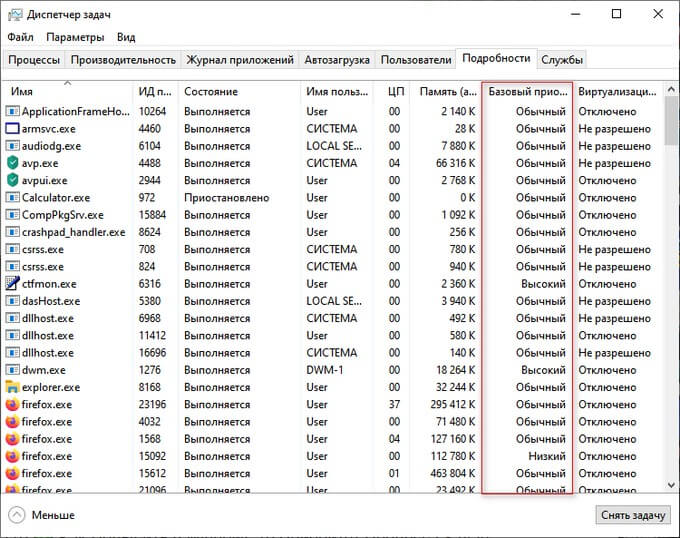
Task: Click the Task Manager title bar icon
Action: pos(15,15)
